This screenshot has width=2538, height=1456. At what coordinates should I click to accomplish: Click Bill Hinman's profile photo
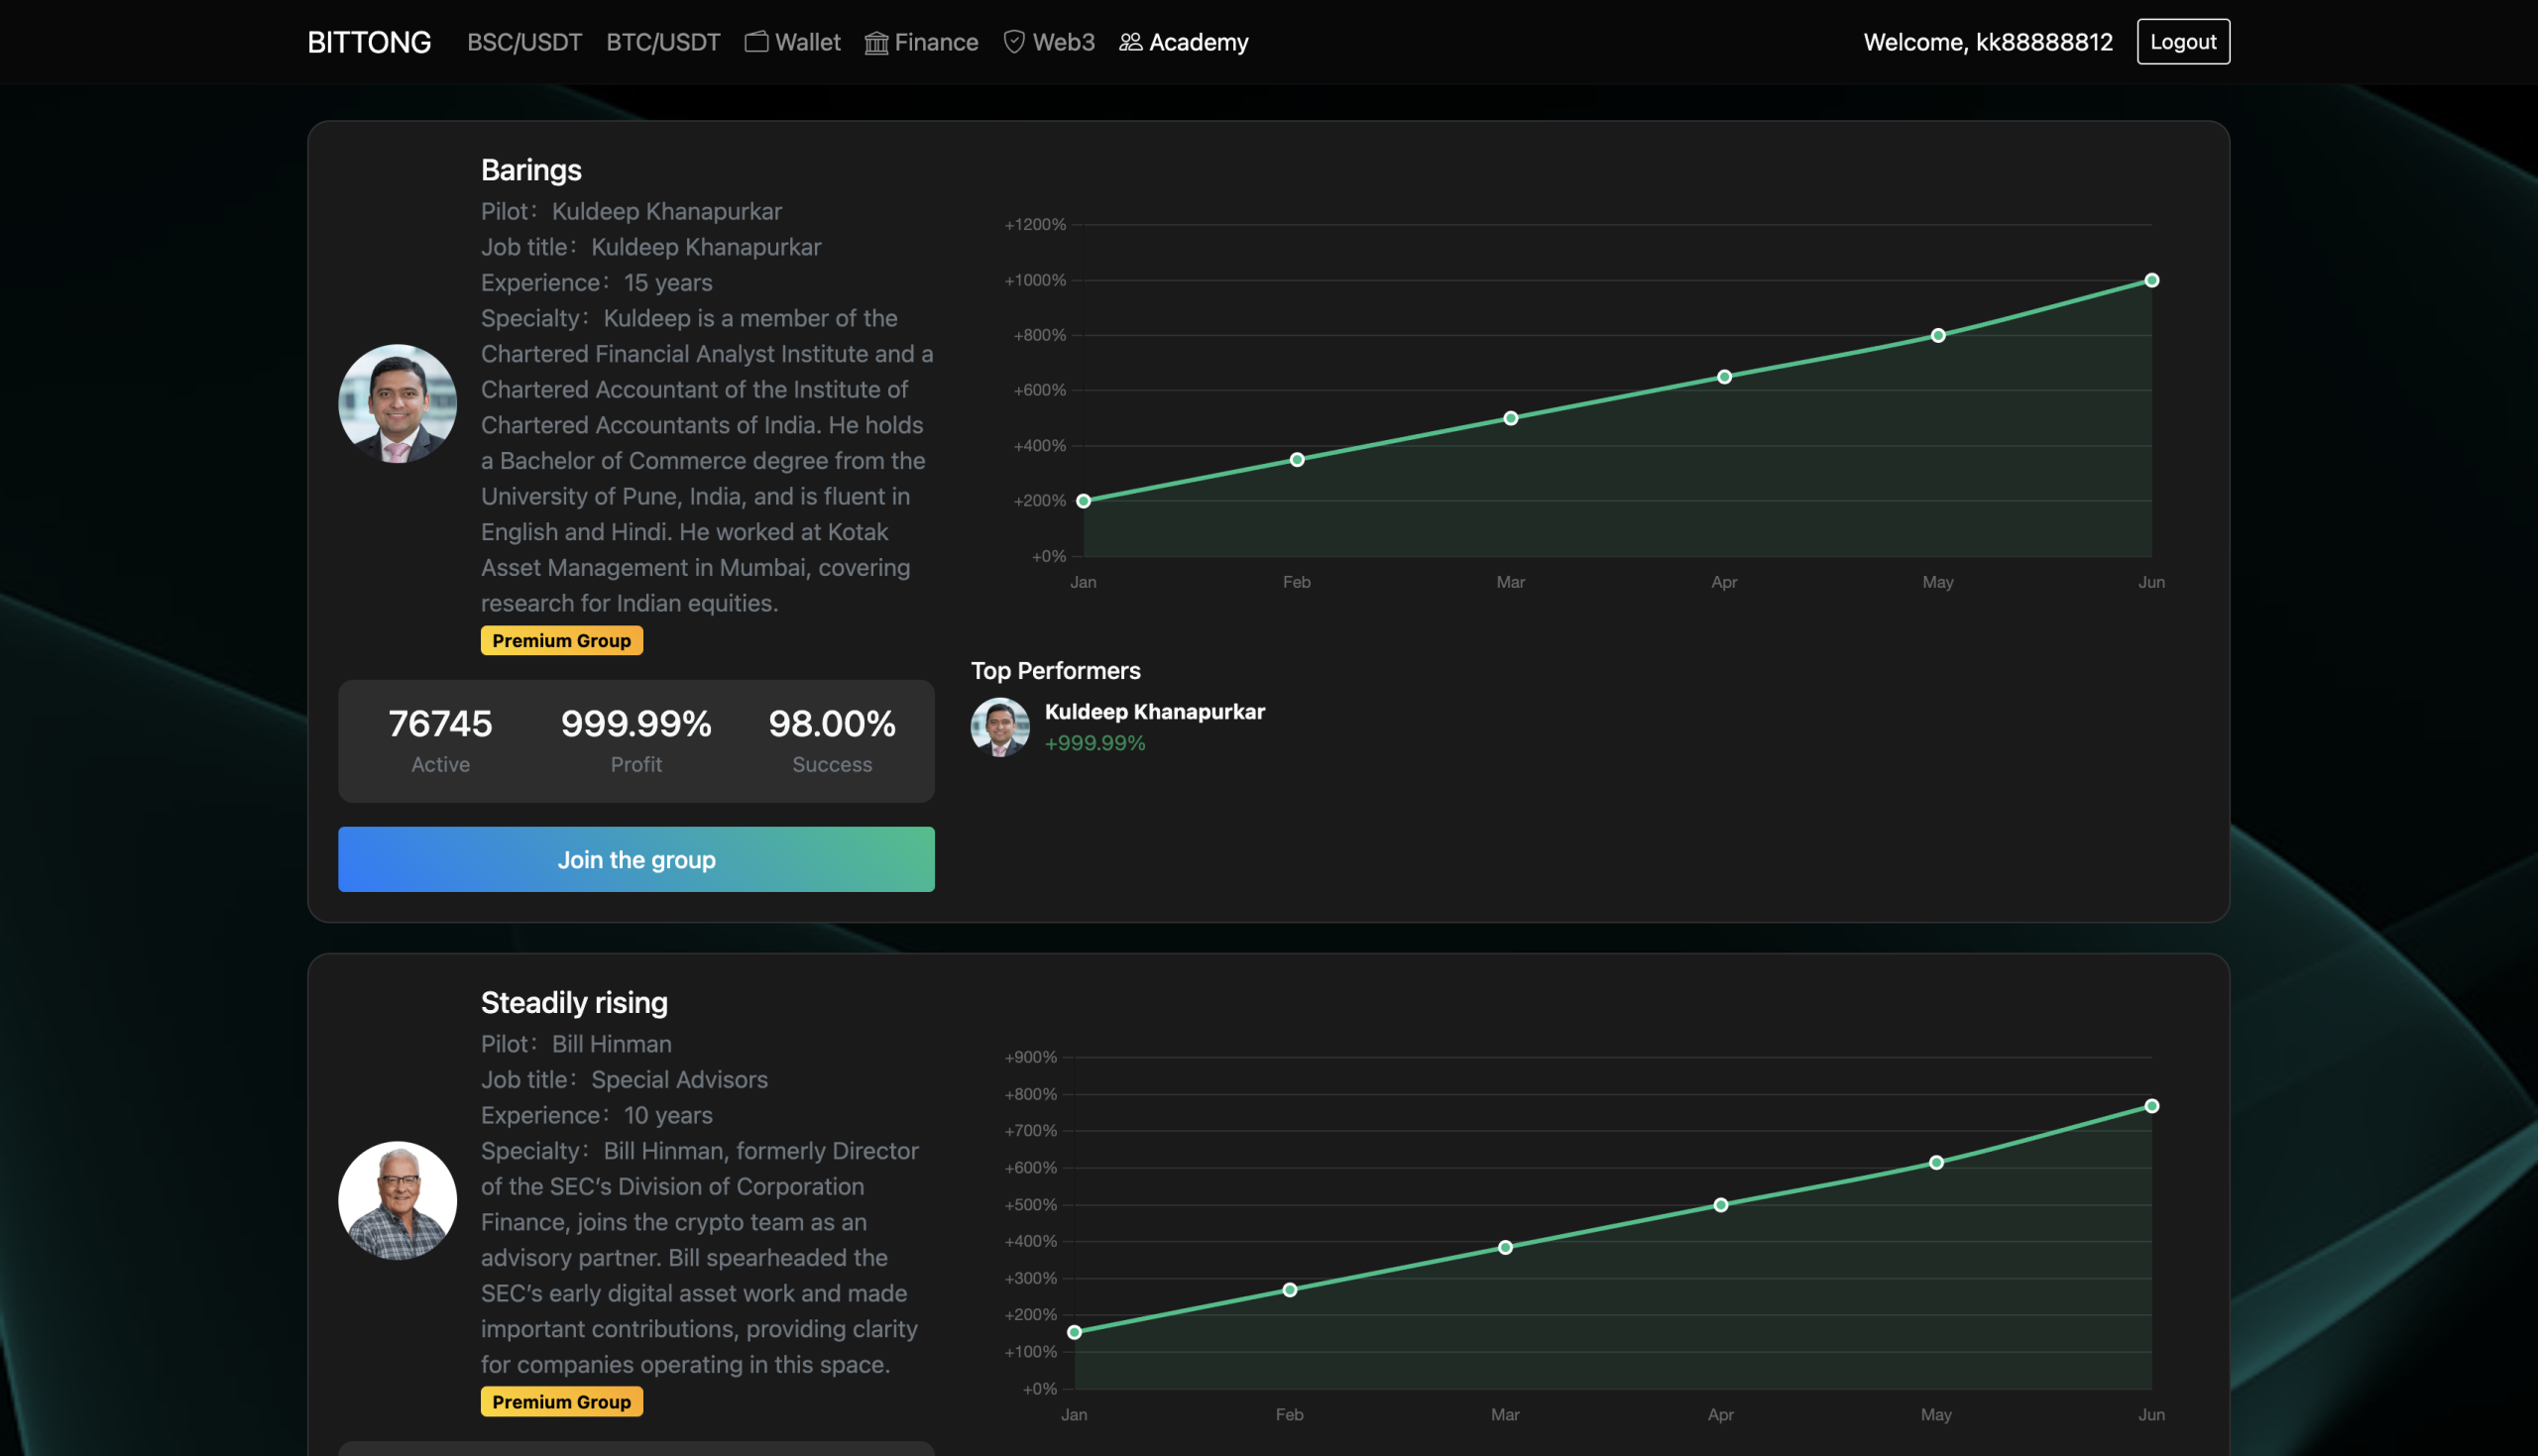397,1200
